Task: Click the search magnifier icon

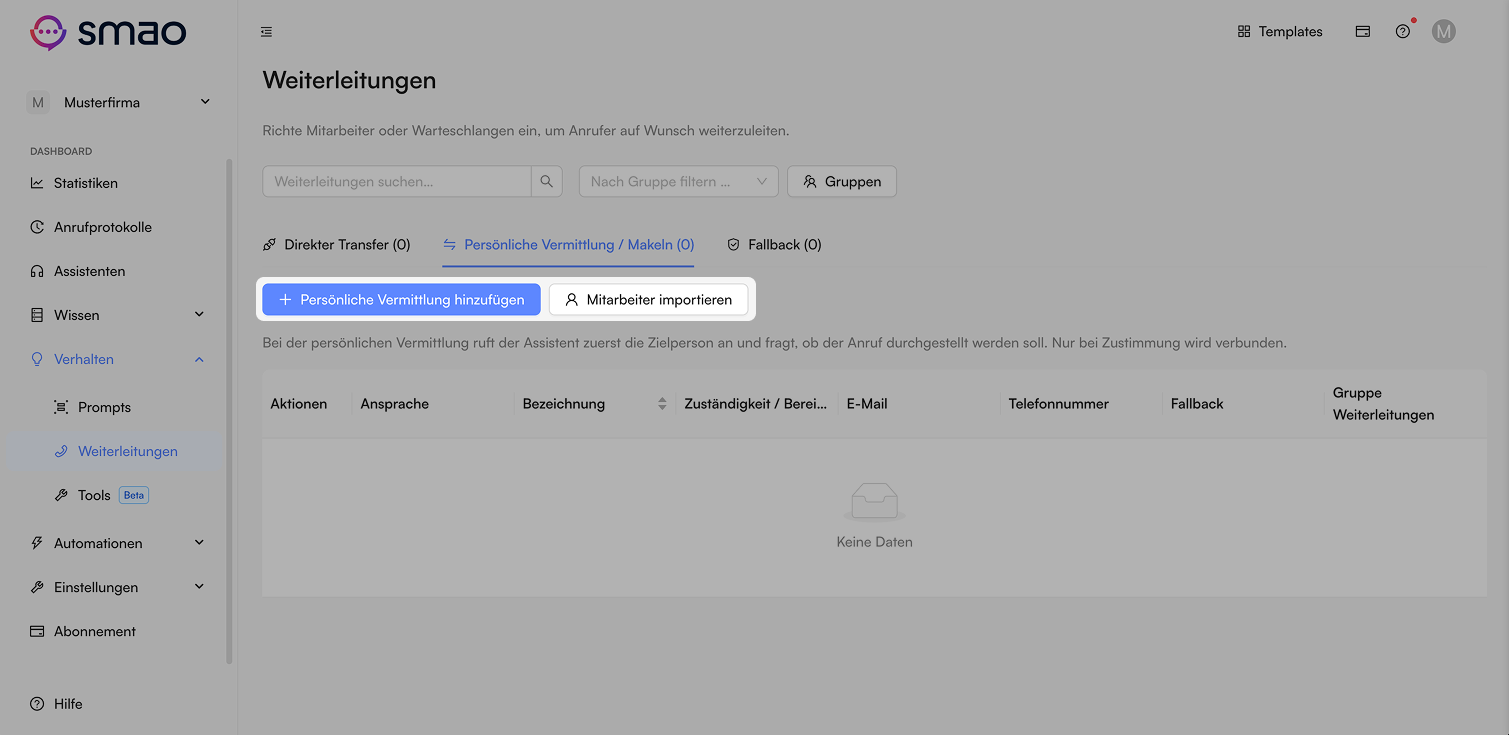Action: (547, 182)
